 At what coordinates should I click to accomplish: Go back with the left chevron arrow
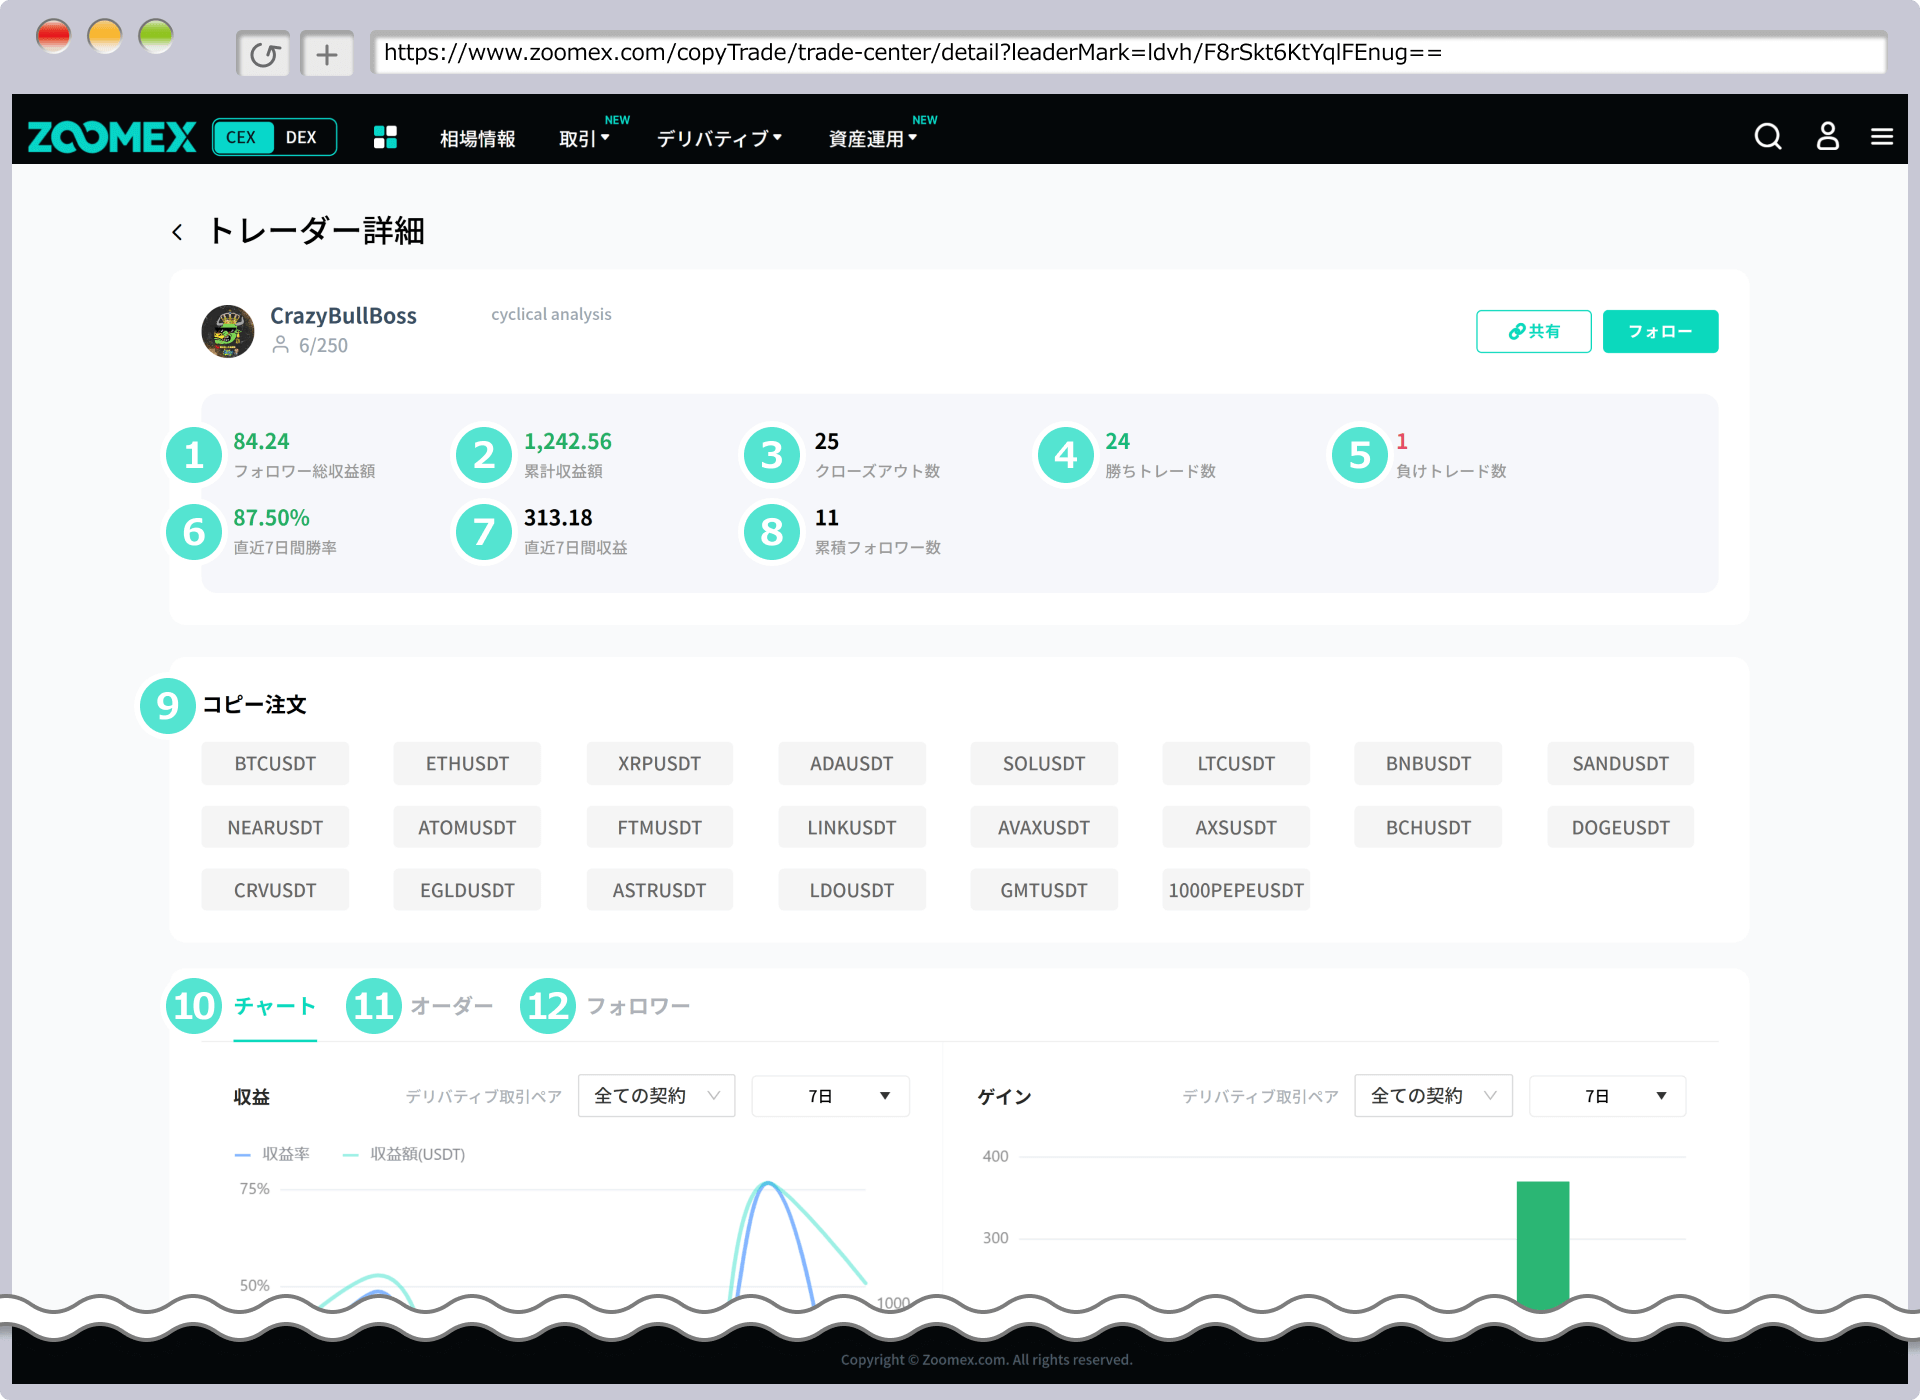pyautogui.click(x=177, y=232)
